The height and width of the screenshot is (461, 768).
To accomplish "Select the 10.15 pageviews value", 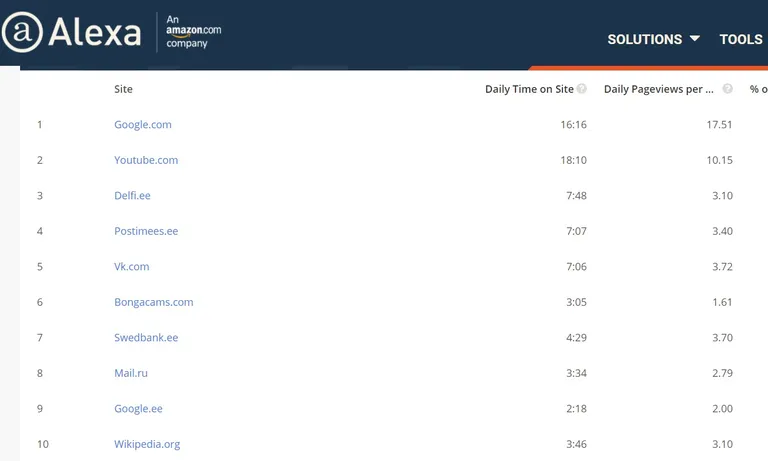I will click(720, 160).
